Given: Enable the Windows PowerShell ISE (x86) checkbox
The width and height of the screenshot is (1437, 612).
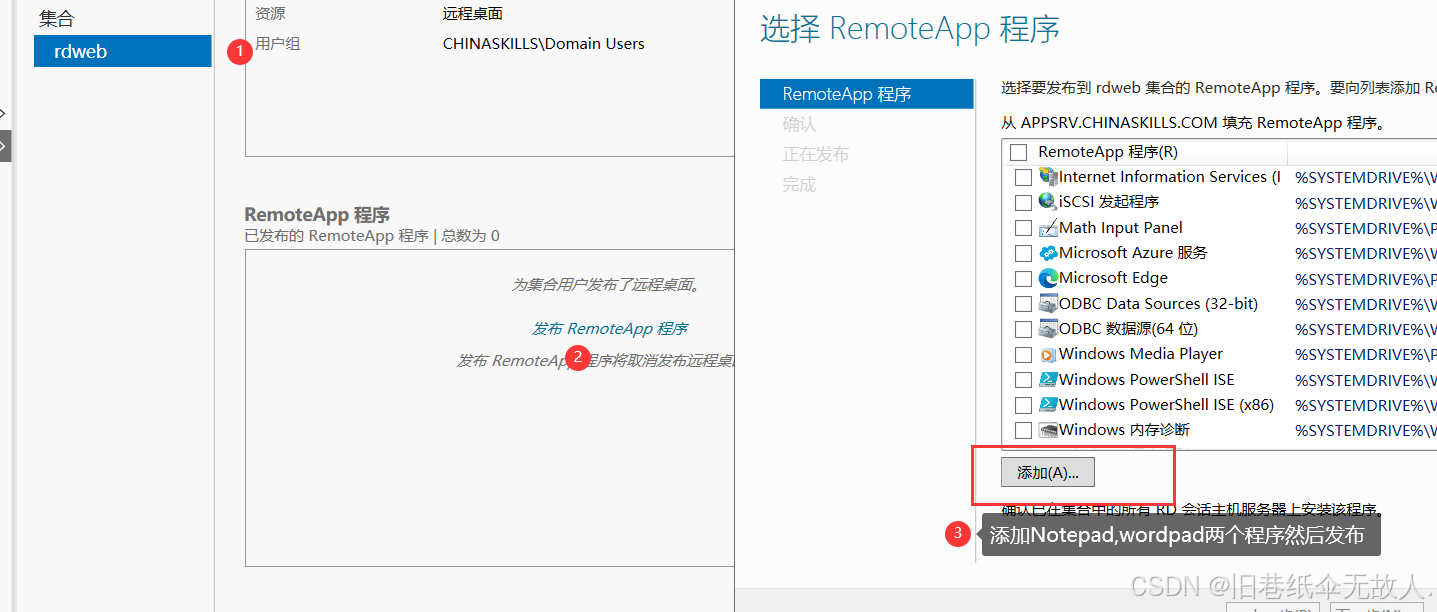Looking at the screenshot, I should [x=1023, y=404].
